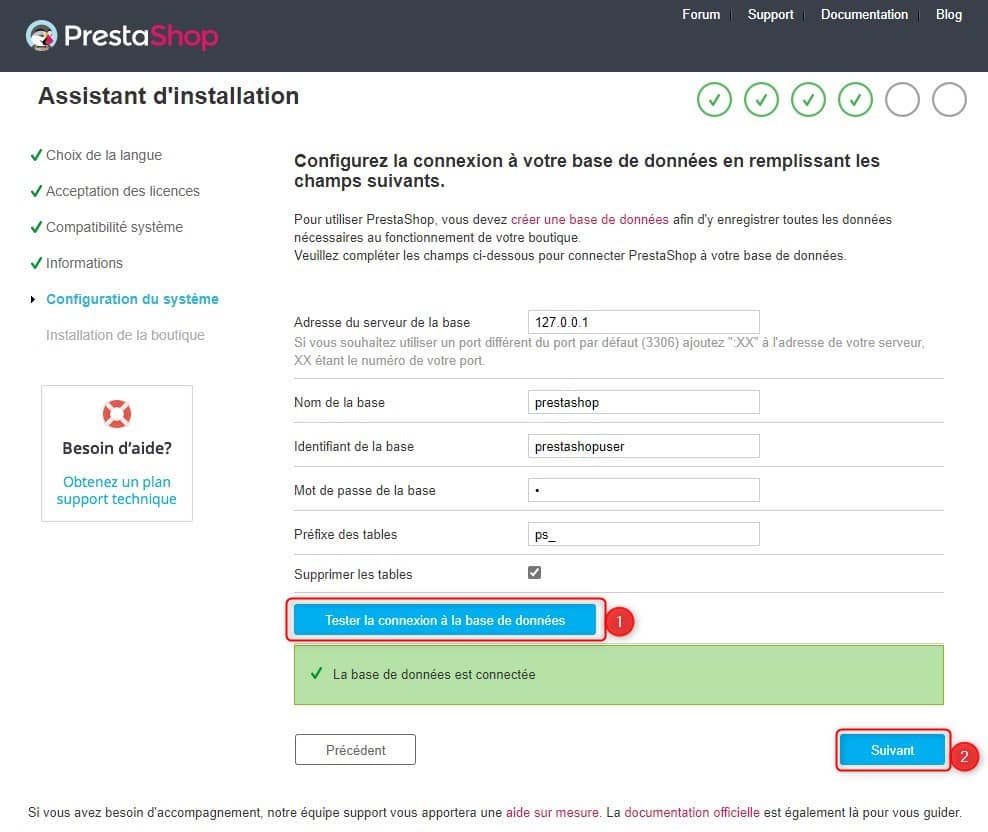988x832 pixels.
Task: Click the Suivant button
Action: [892, 750]
